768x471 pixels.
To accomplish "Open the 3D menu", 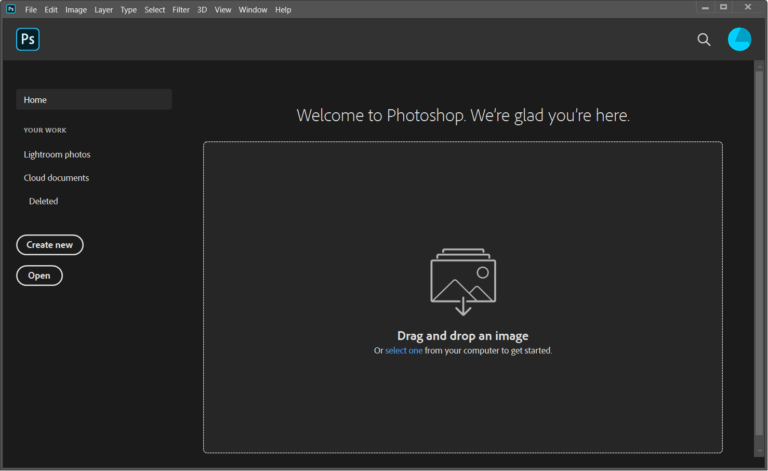I will pos(202,10).
